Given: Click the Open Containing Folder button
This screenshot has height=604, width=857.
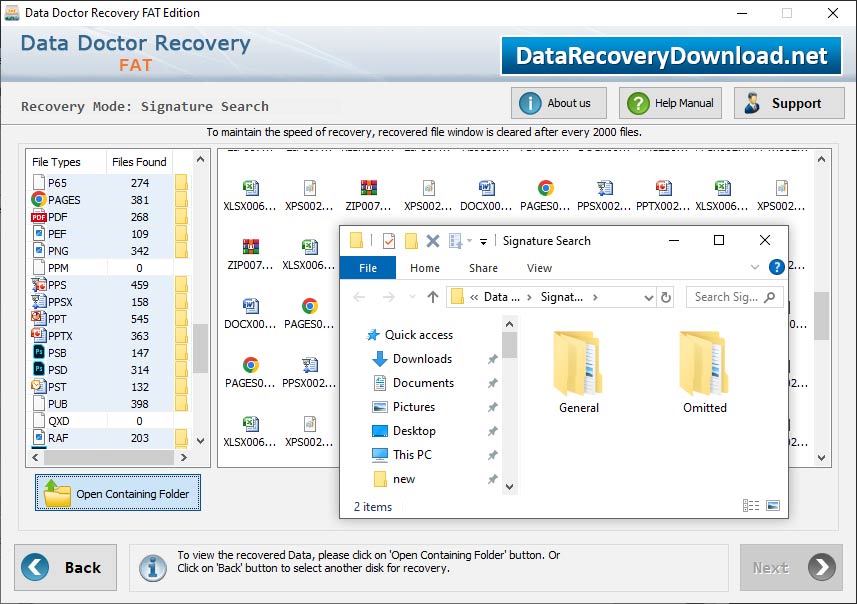Looking at the screenshot, I should tap(118, 492).
